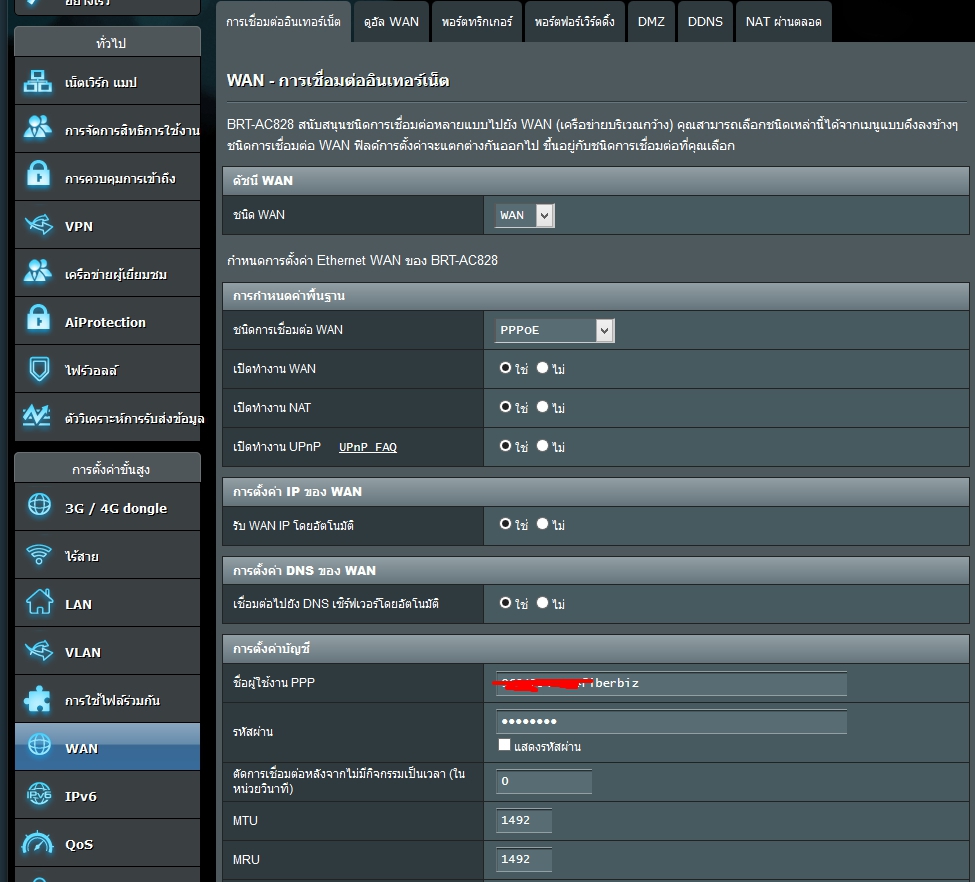Click the LAN house icon

point(38,604)
